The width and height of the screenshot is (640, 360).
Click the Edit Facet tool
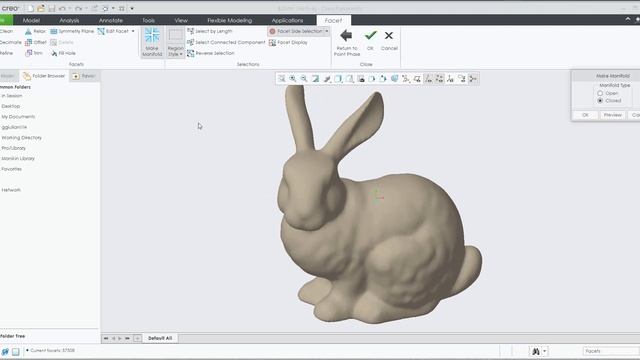tap(113, 31)
